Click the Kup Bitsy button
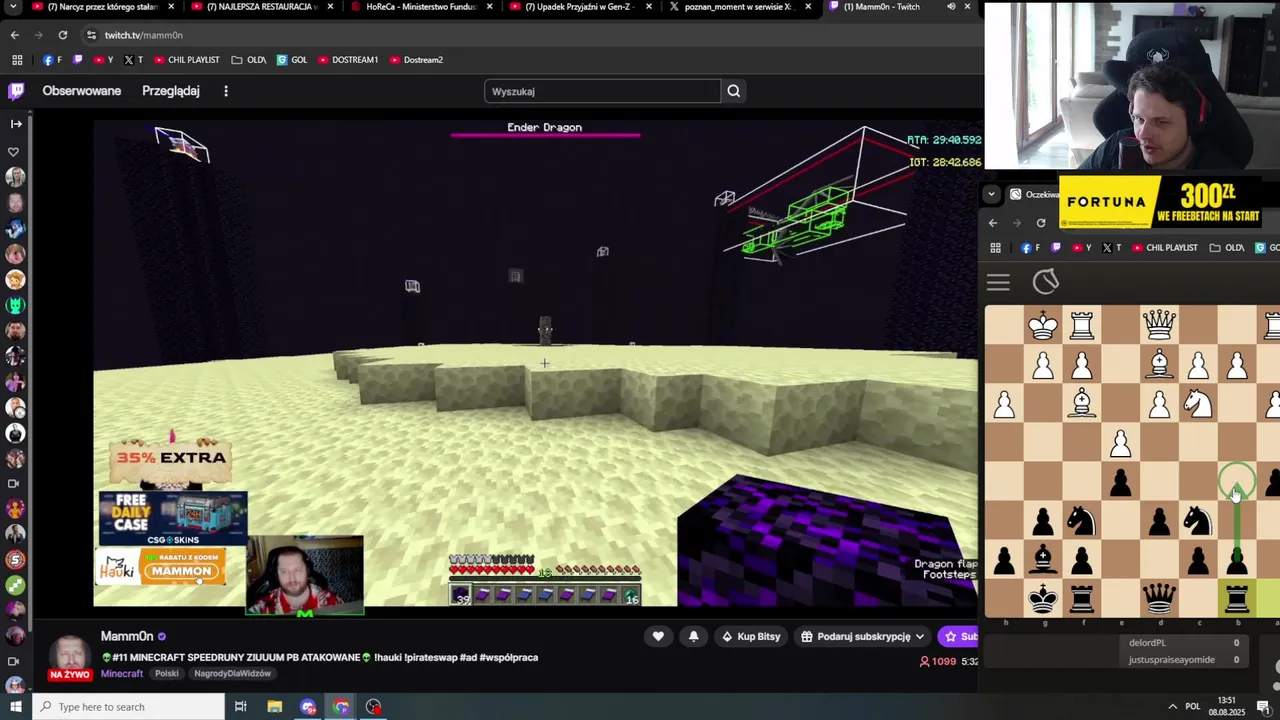 click(x=751, y=636)
